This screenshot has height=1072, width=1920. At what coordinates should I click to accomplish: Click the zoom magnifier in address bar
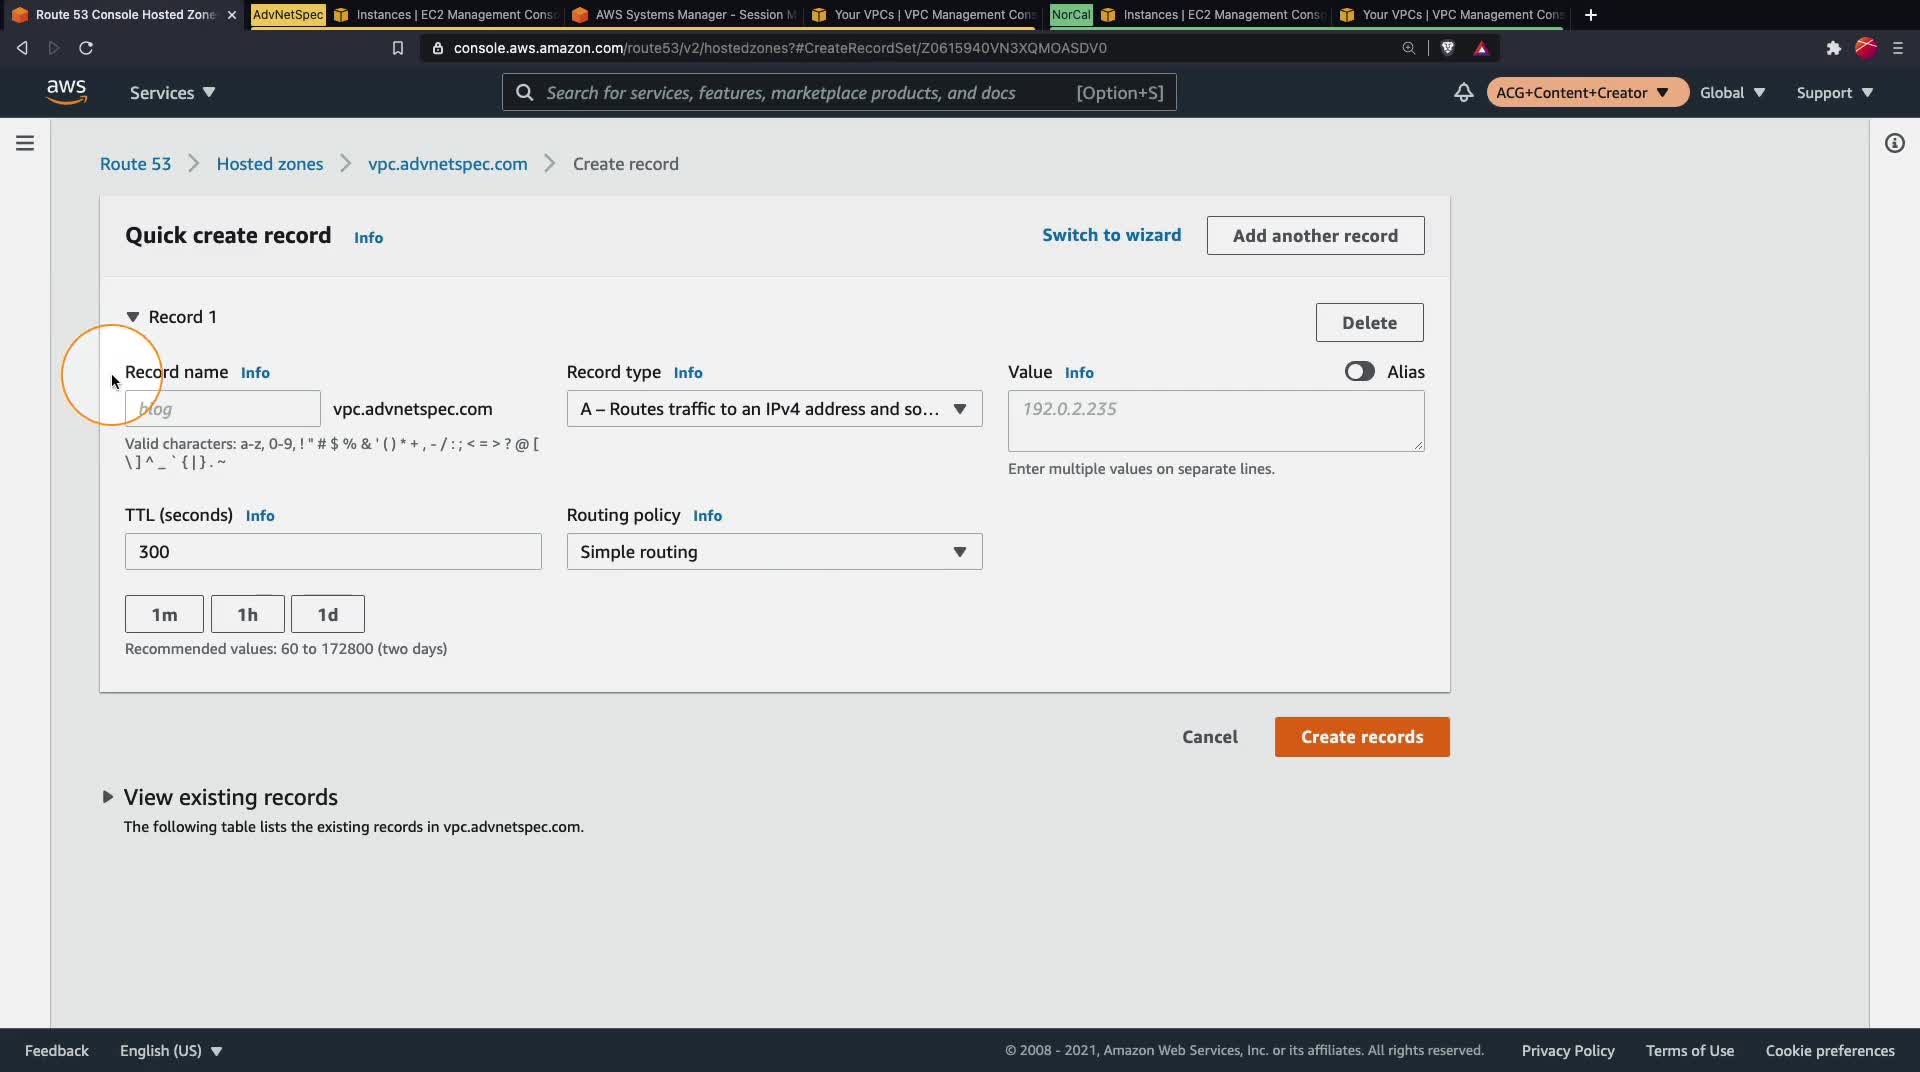tap(1408, 48)
